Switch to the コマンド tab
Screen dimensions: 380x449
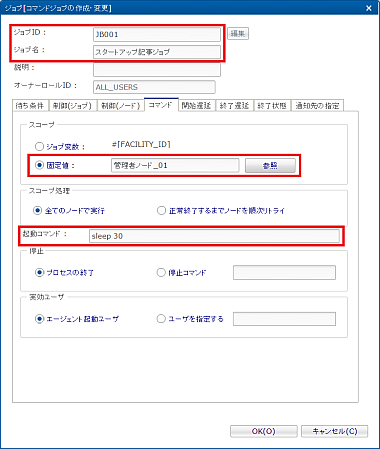161,105
